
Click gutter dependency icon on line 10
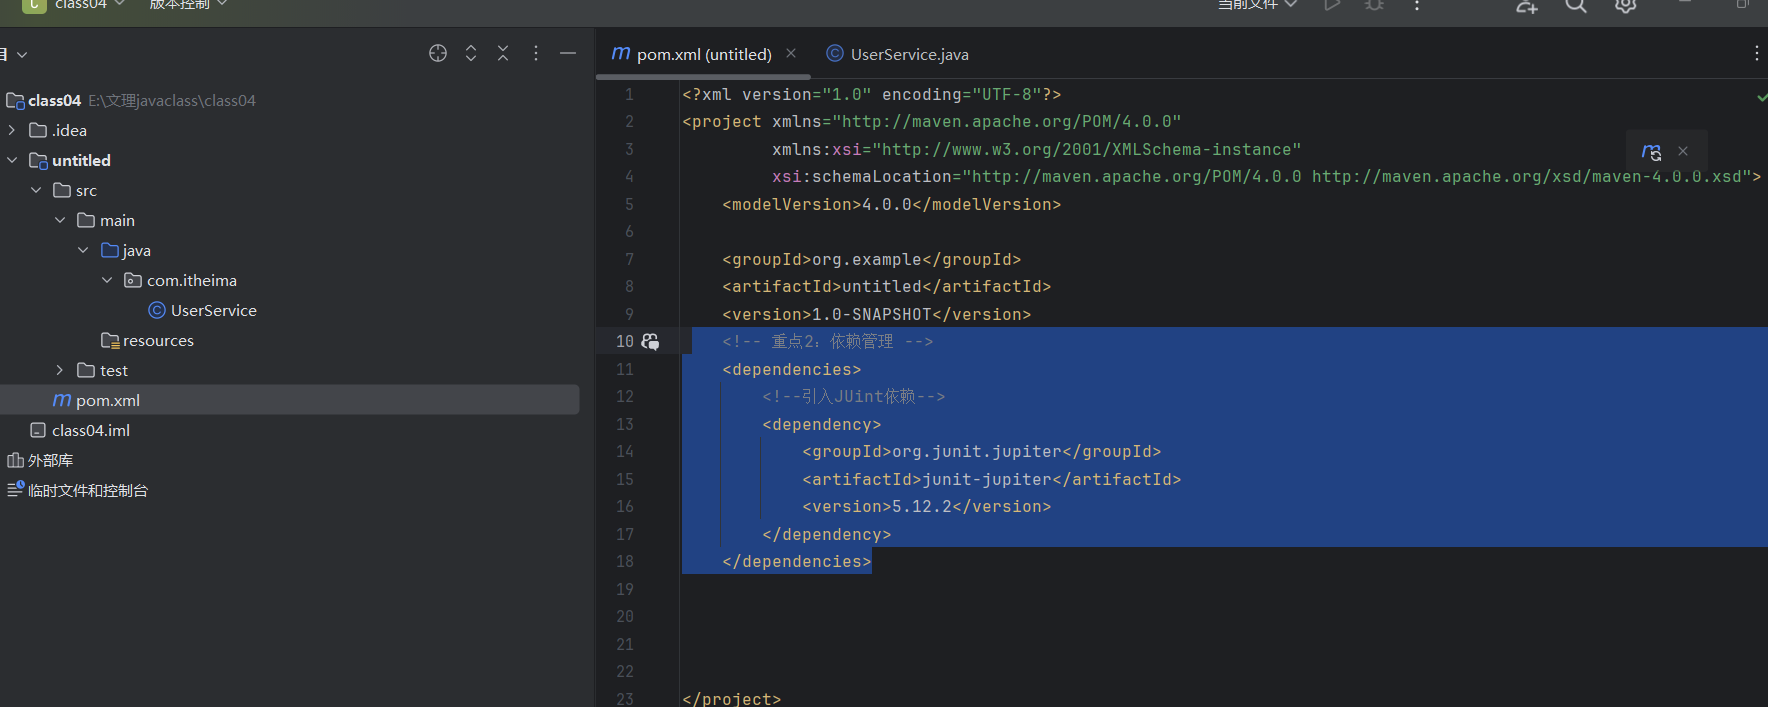click(x=650, y=342)
